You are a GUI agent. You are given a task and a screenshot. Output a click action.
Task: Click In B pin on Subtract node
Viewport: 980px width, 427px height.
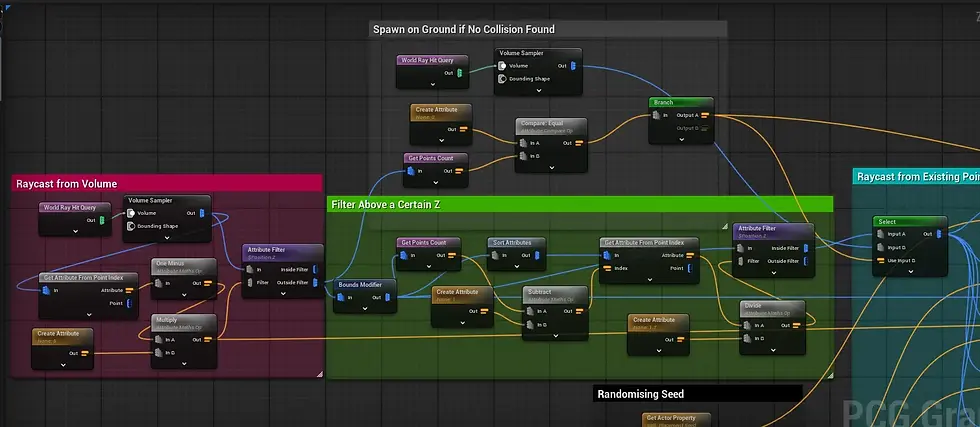point(530,324)
